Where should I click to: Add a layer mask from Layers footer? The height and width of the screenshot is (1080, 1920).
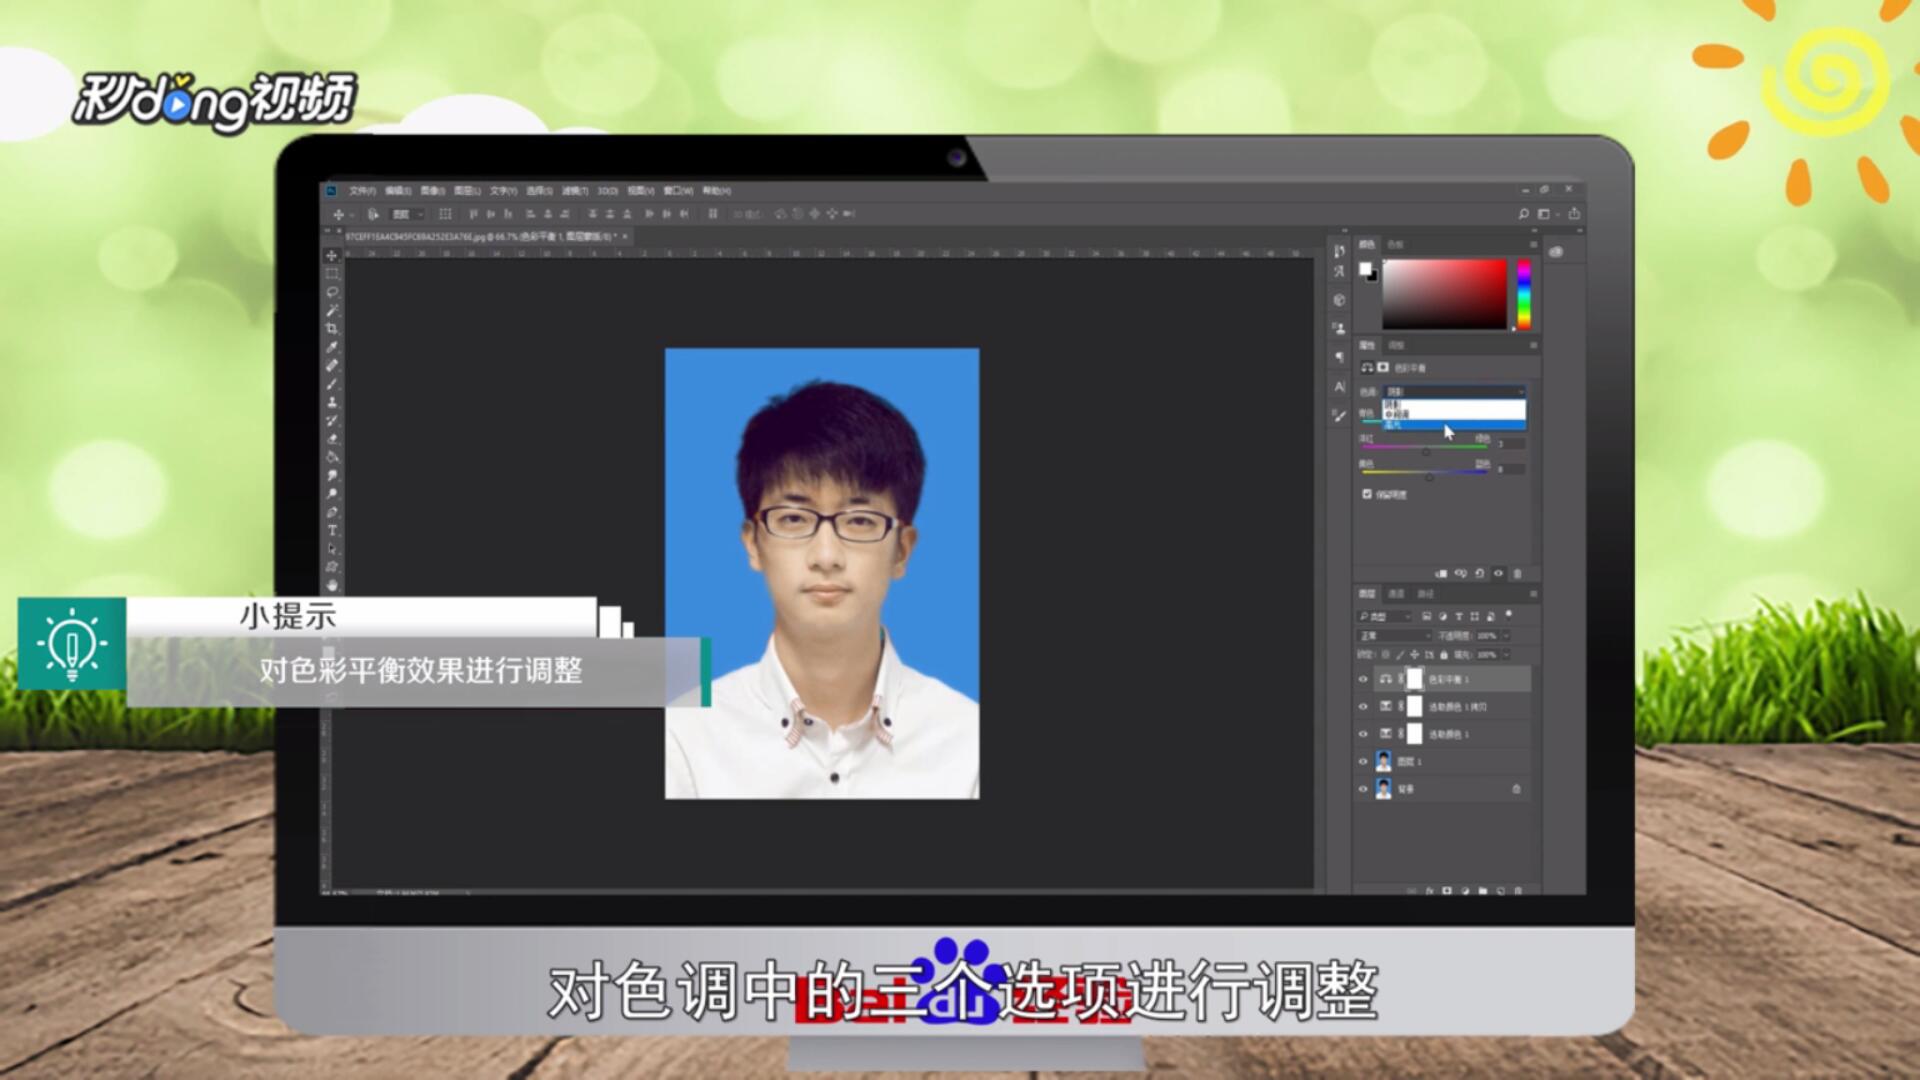tap(1447, 890)
